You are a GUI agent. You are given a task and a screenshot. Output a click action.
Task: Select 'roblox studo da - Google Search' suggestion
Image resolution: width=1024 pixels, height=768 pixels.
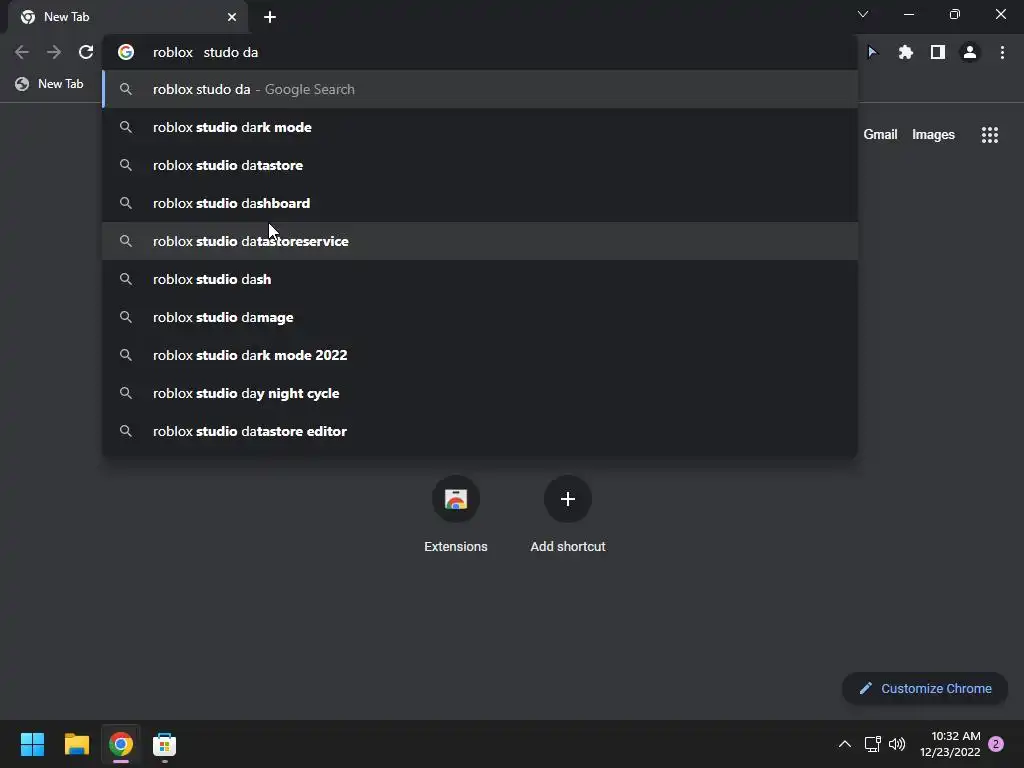(480, 89)
